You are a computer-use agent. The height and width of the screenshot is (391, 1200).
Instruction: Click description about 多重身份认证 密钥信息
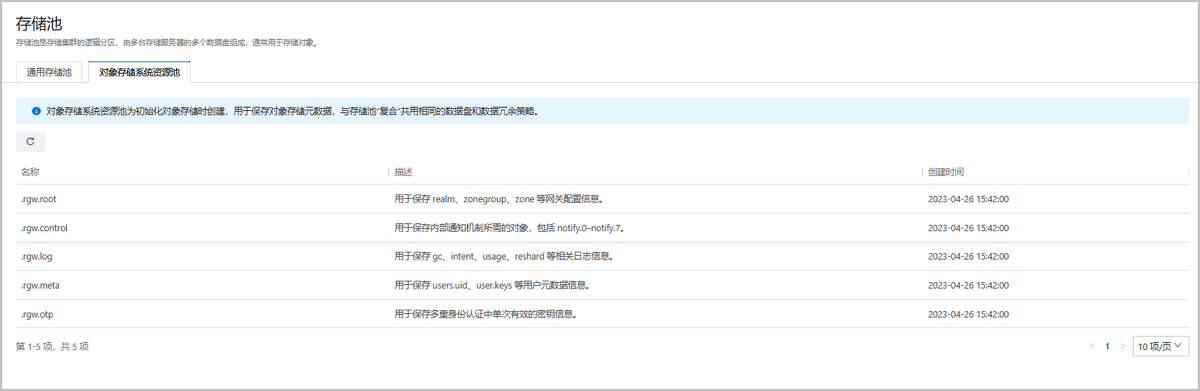click(487, 314)
